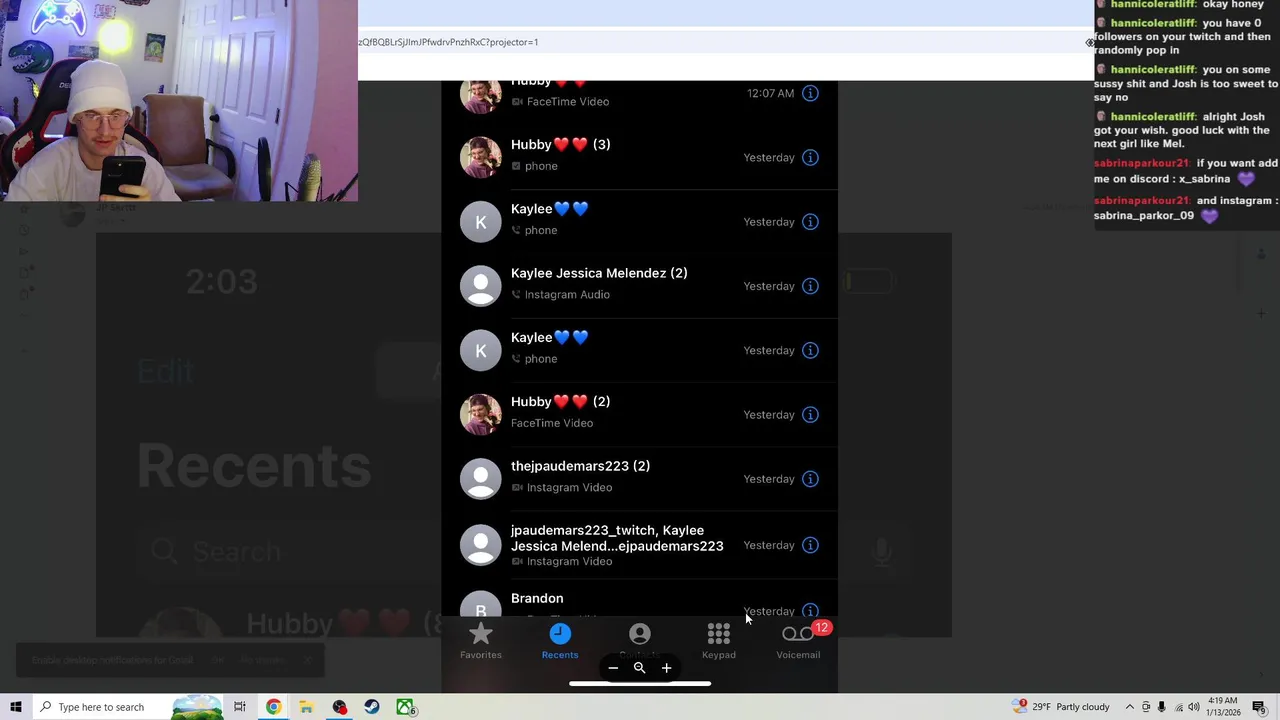
Task: Select the Hubby (2) FaceTime entry
Action: click(x=639, y=414)
